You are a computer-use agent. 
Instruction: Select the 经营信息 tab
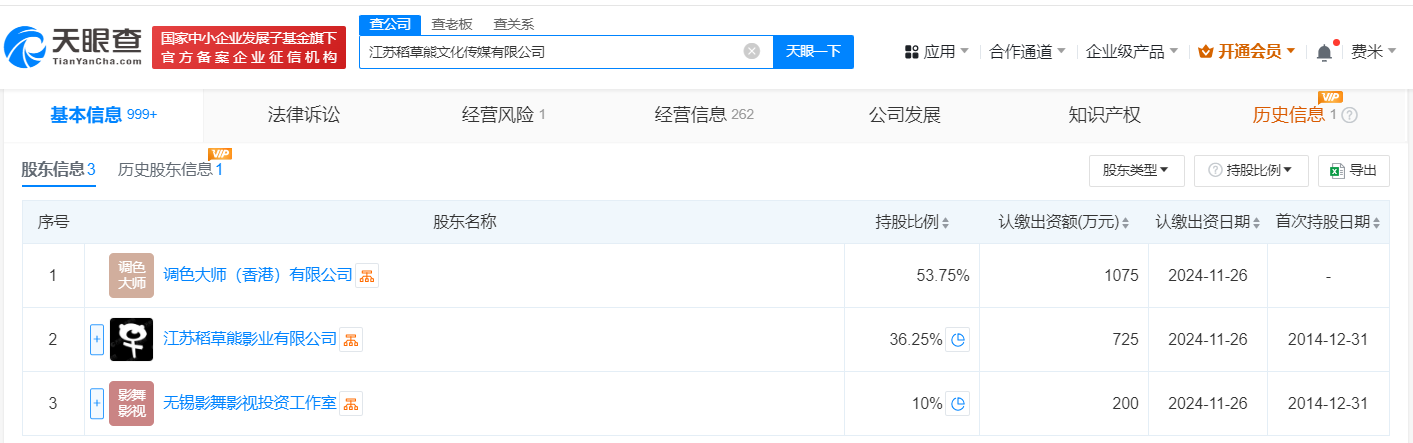tap(704, 115)
